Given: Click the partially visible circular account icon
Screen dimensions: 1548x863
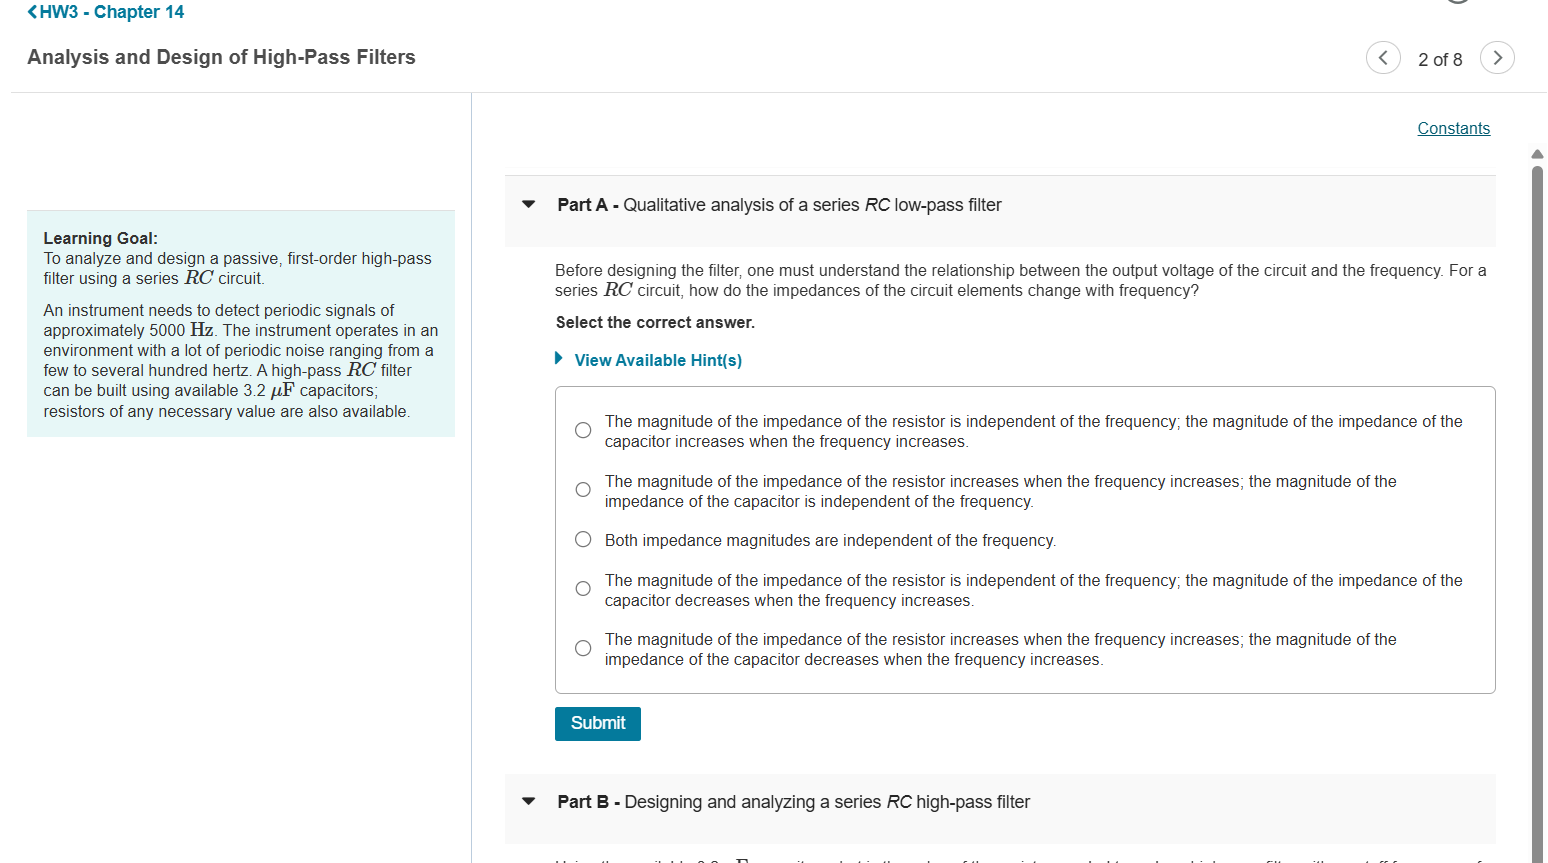Looking at the screenshot, I should (1458, 2).
